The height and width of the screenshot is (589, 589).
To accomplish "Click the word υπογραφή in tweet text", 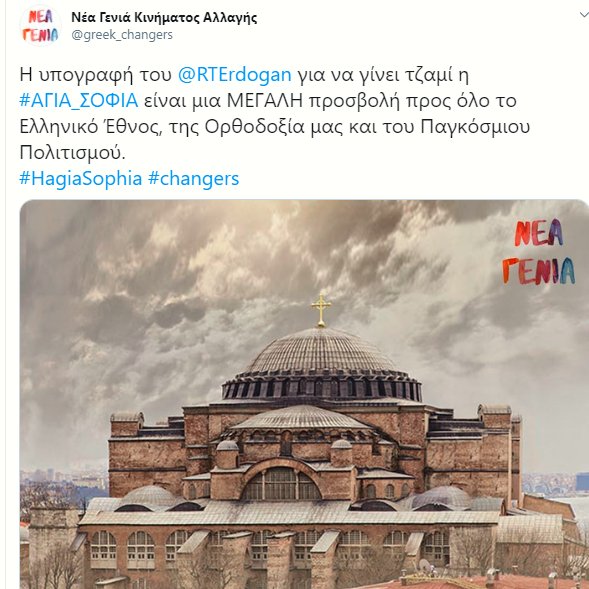I will tap(86, 75).
